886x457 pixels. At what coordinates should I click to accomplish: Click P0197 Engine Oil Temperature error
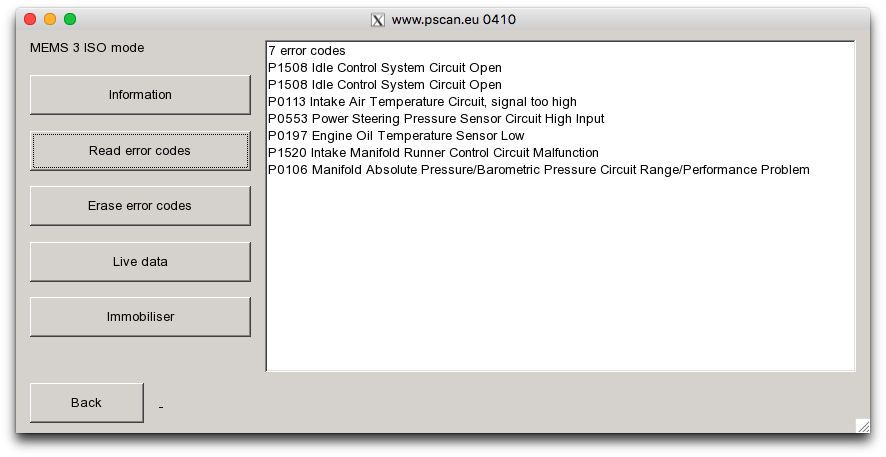396,136
